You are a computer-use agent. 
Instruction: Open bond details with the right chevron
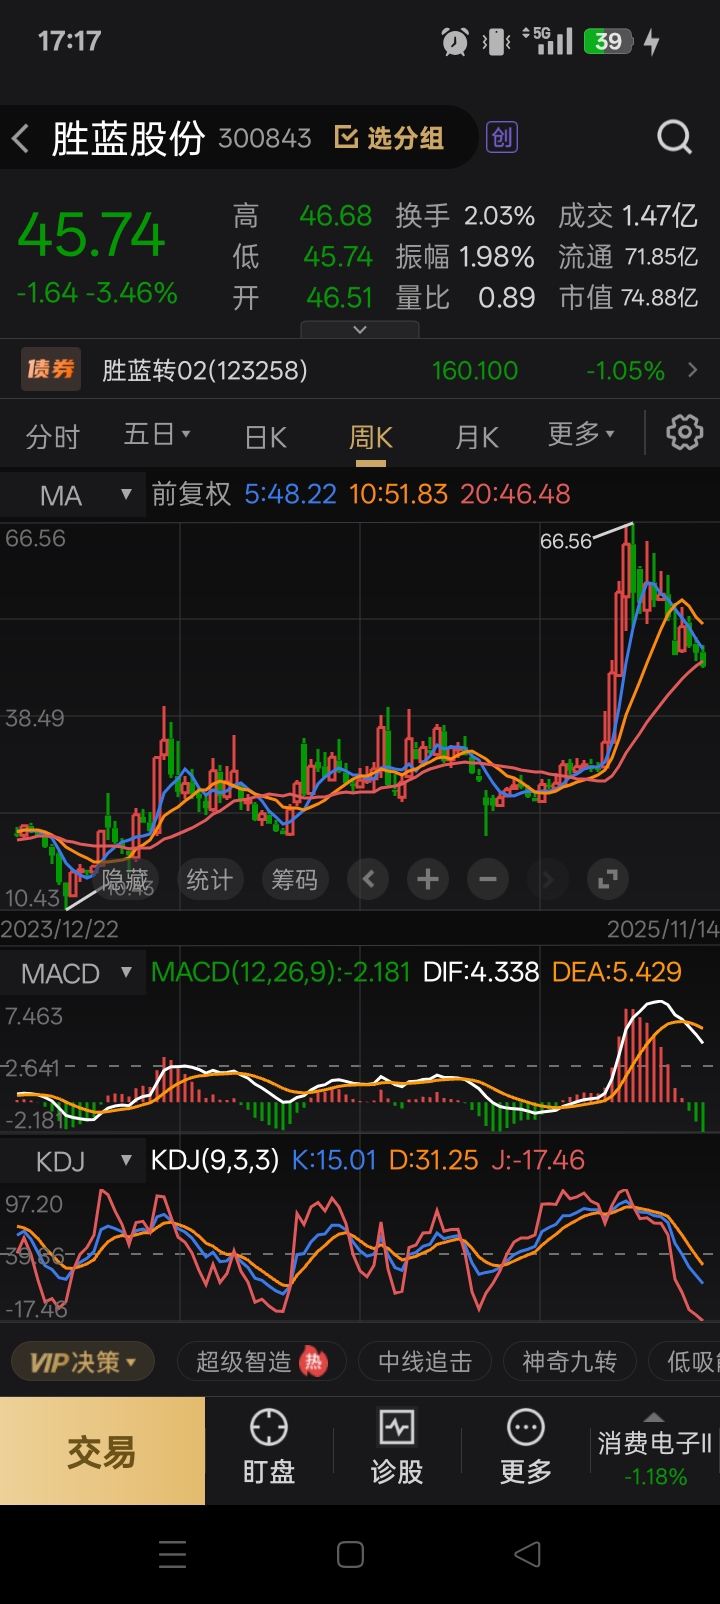(x=693, y=370)
